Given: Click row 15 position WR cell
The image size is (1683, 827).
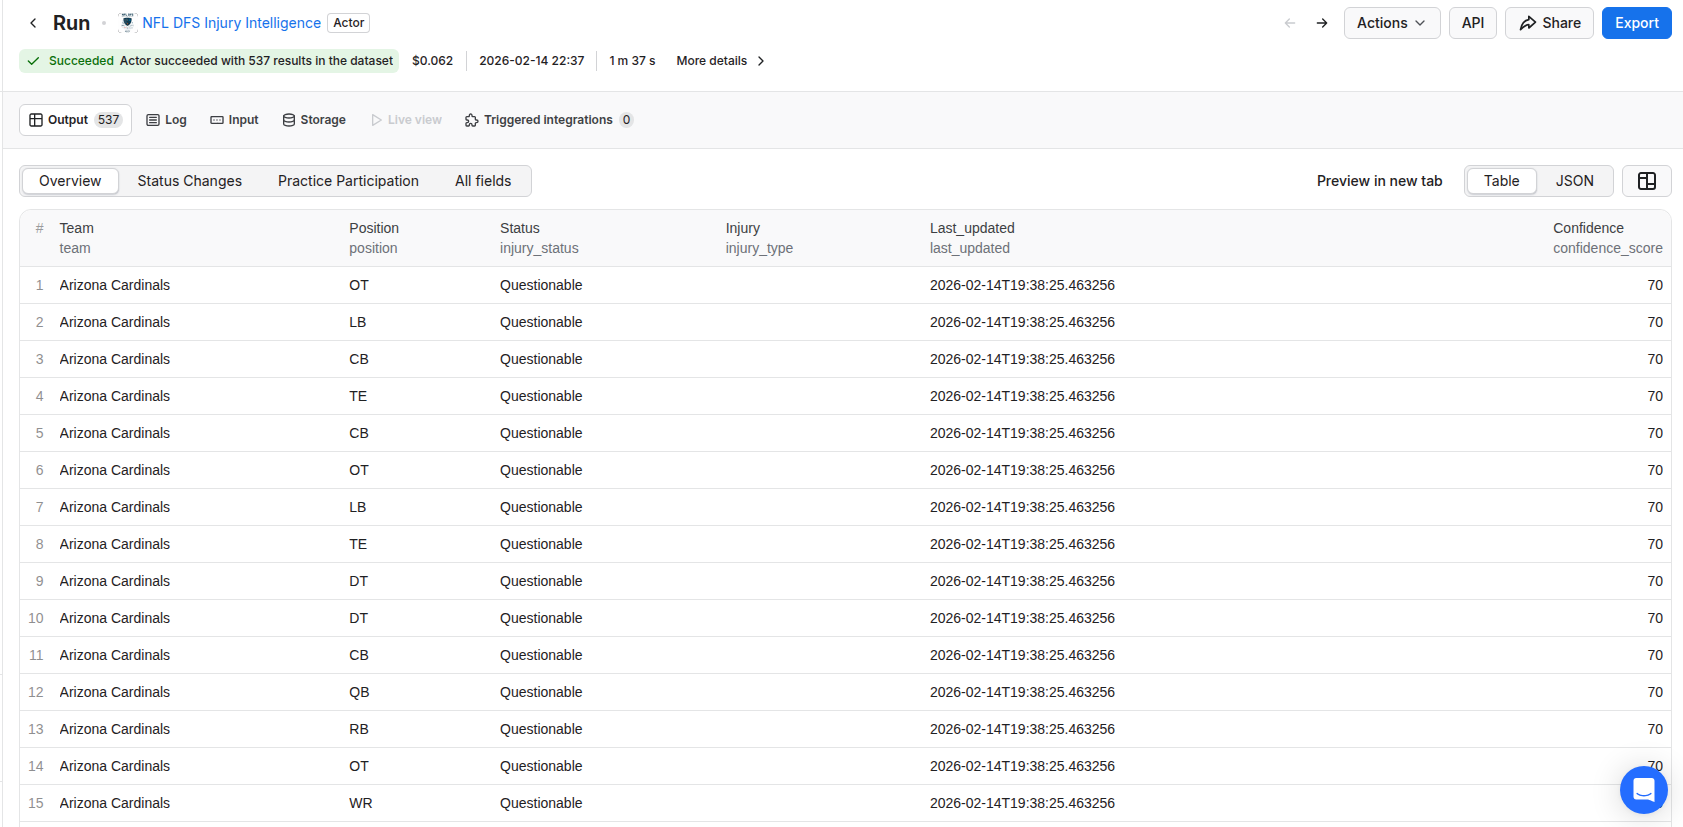Looking at the screenshot, I should [361, 803].
